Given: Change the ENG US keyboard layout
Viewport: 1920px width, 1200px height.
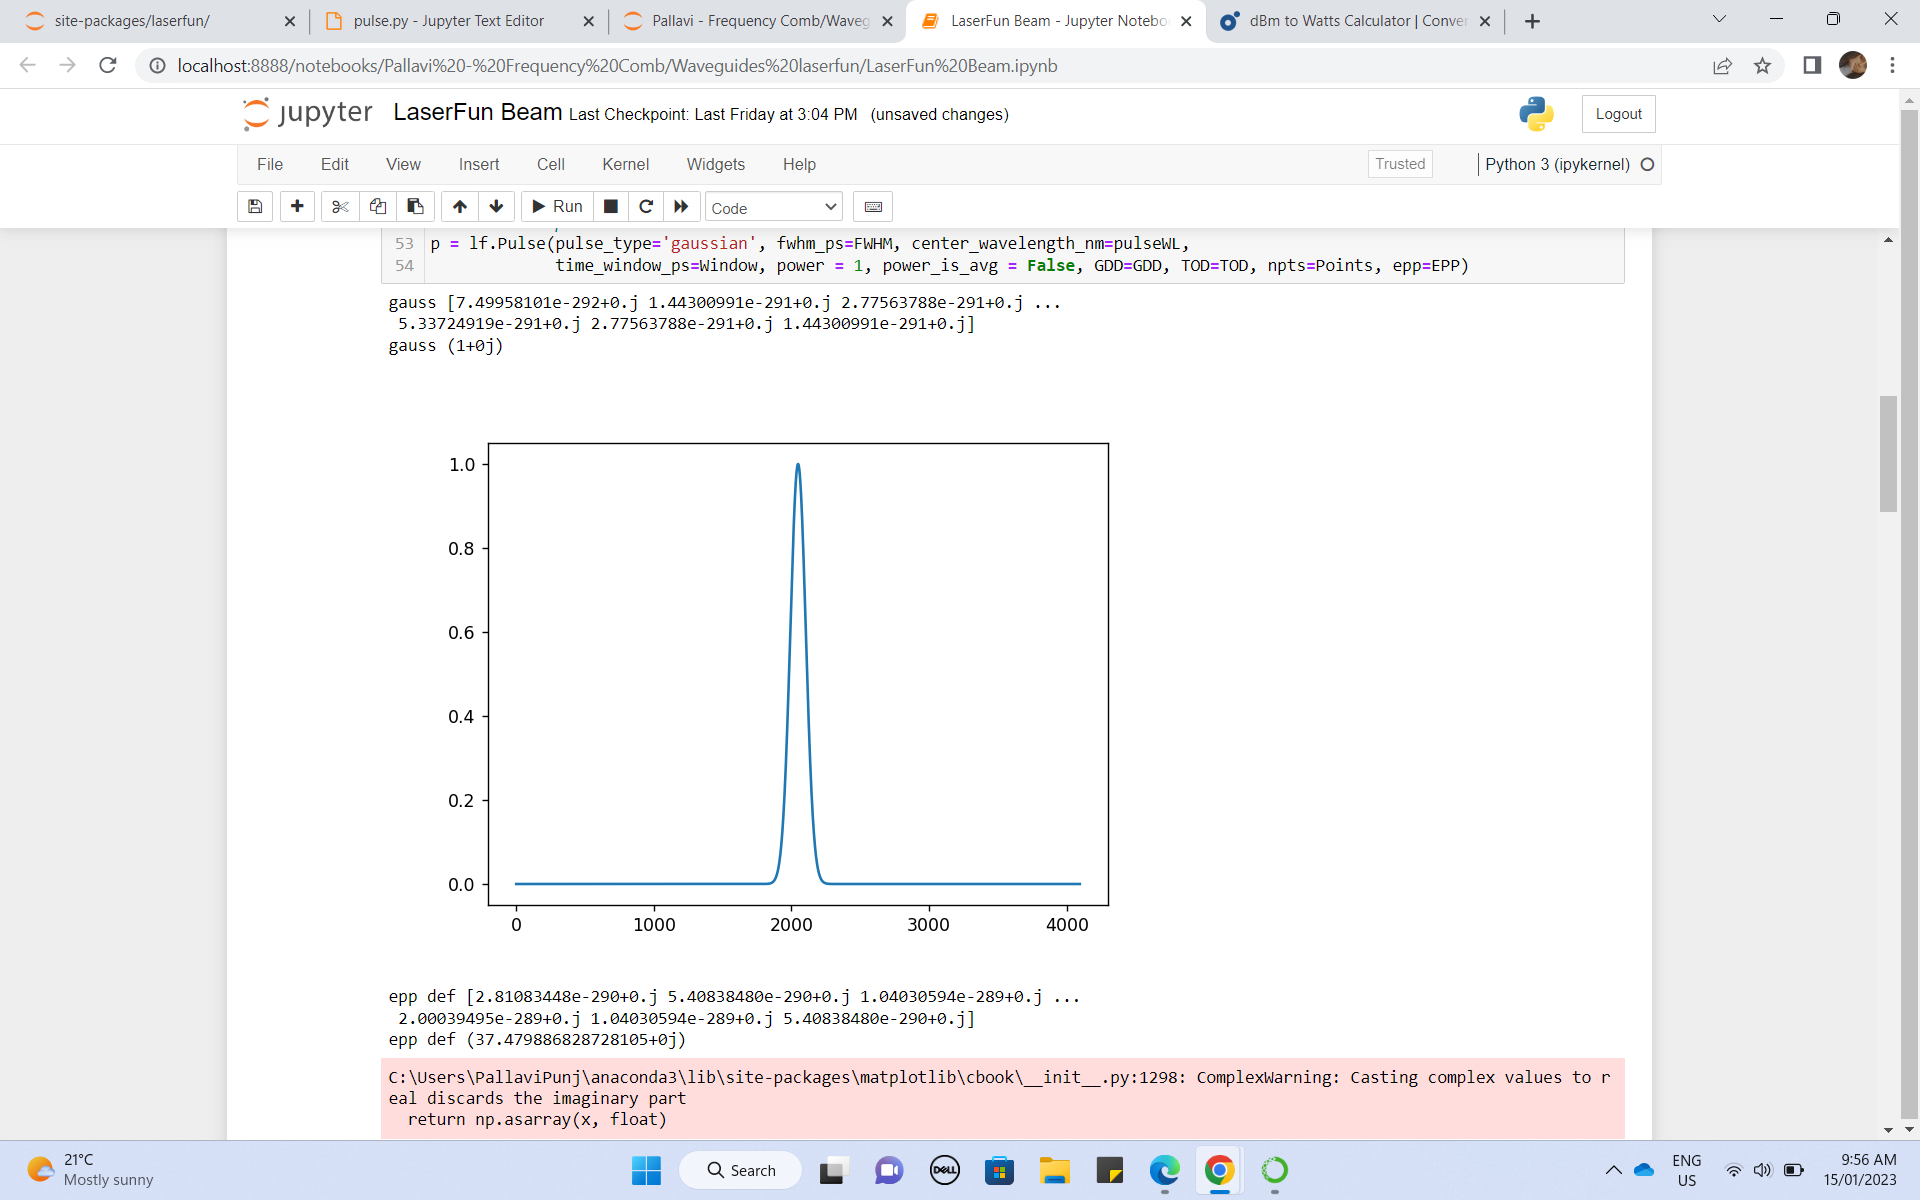Looking at the screenshot, I should point(1687,1170).
